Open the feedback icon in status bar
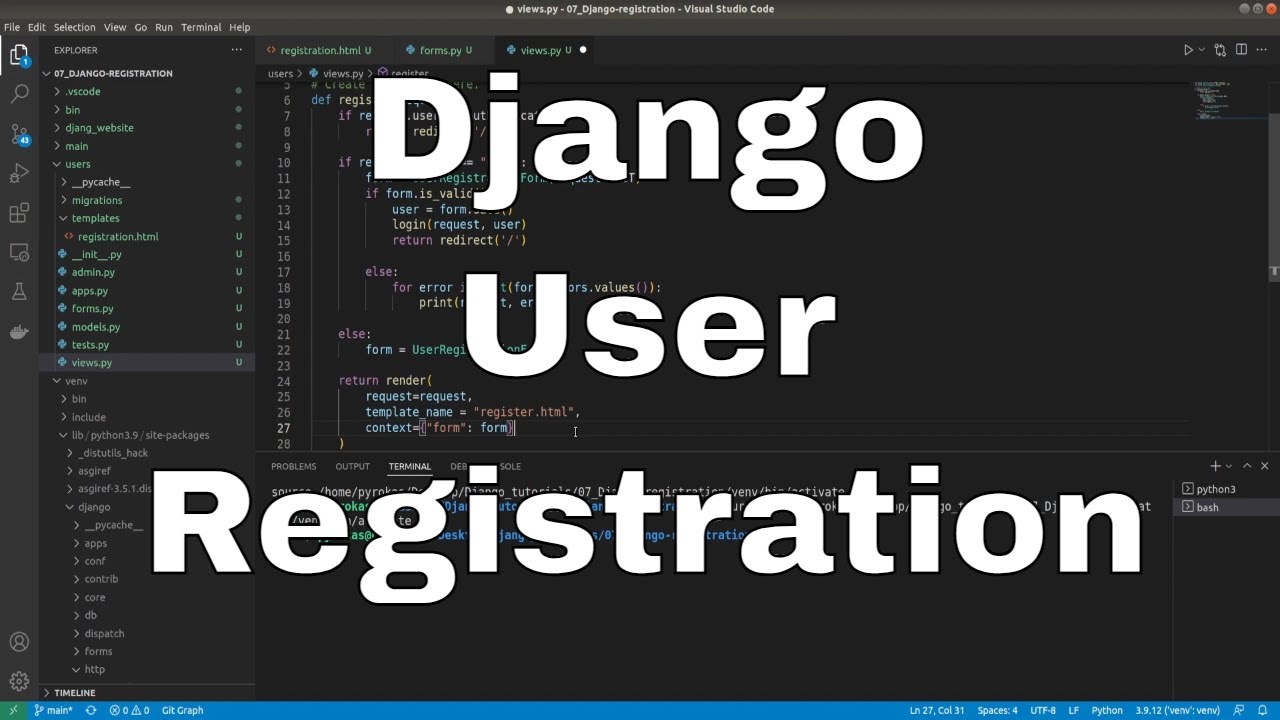This screenshot has height=720, width=1280. click(x=1240, y=710)
